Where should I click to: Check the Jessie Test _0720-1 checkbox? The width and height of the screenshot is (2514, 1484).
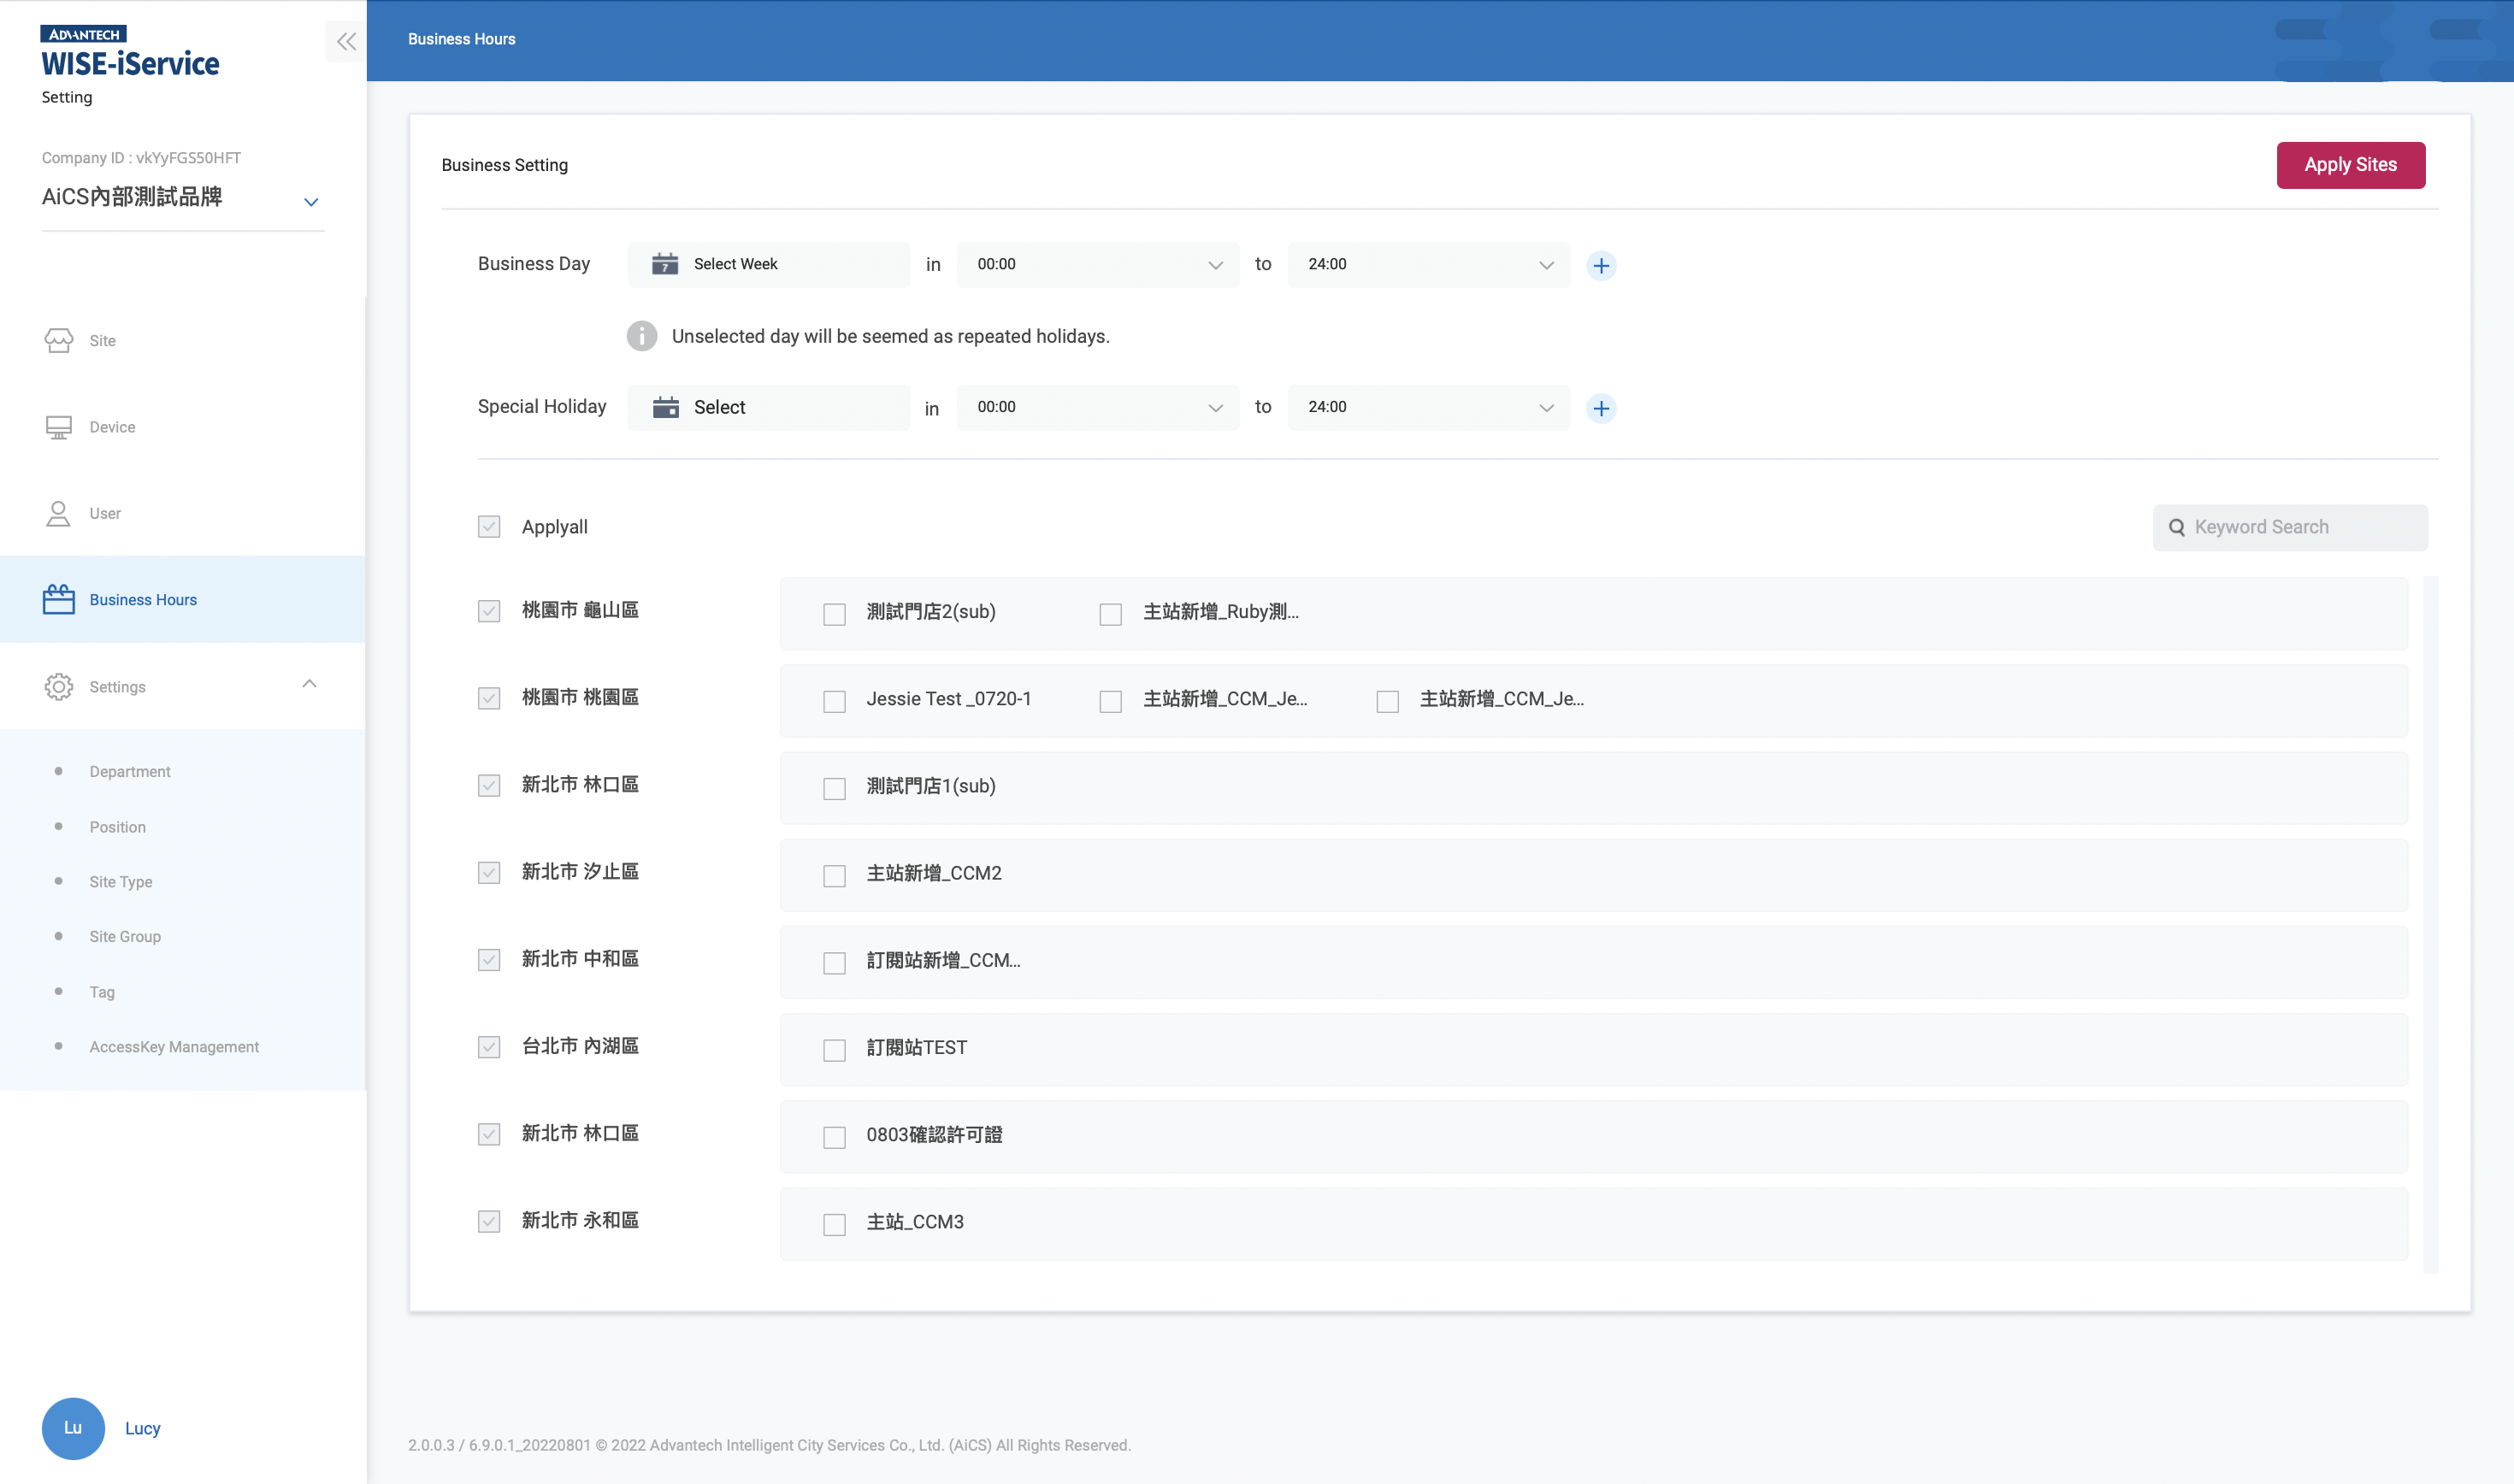coord(834,701)
